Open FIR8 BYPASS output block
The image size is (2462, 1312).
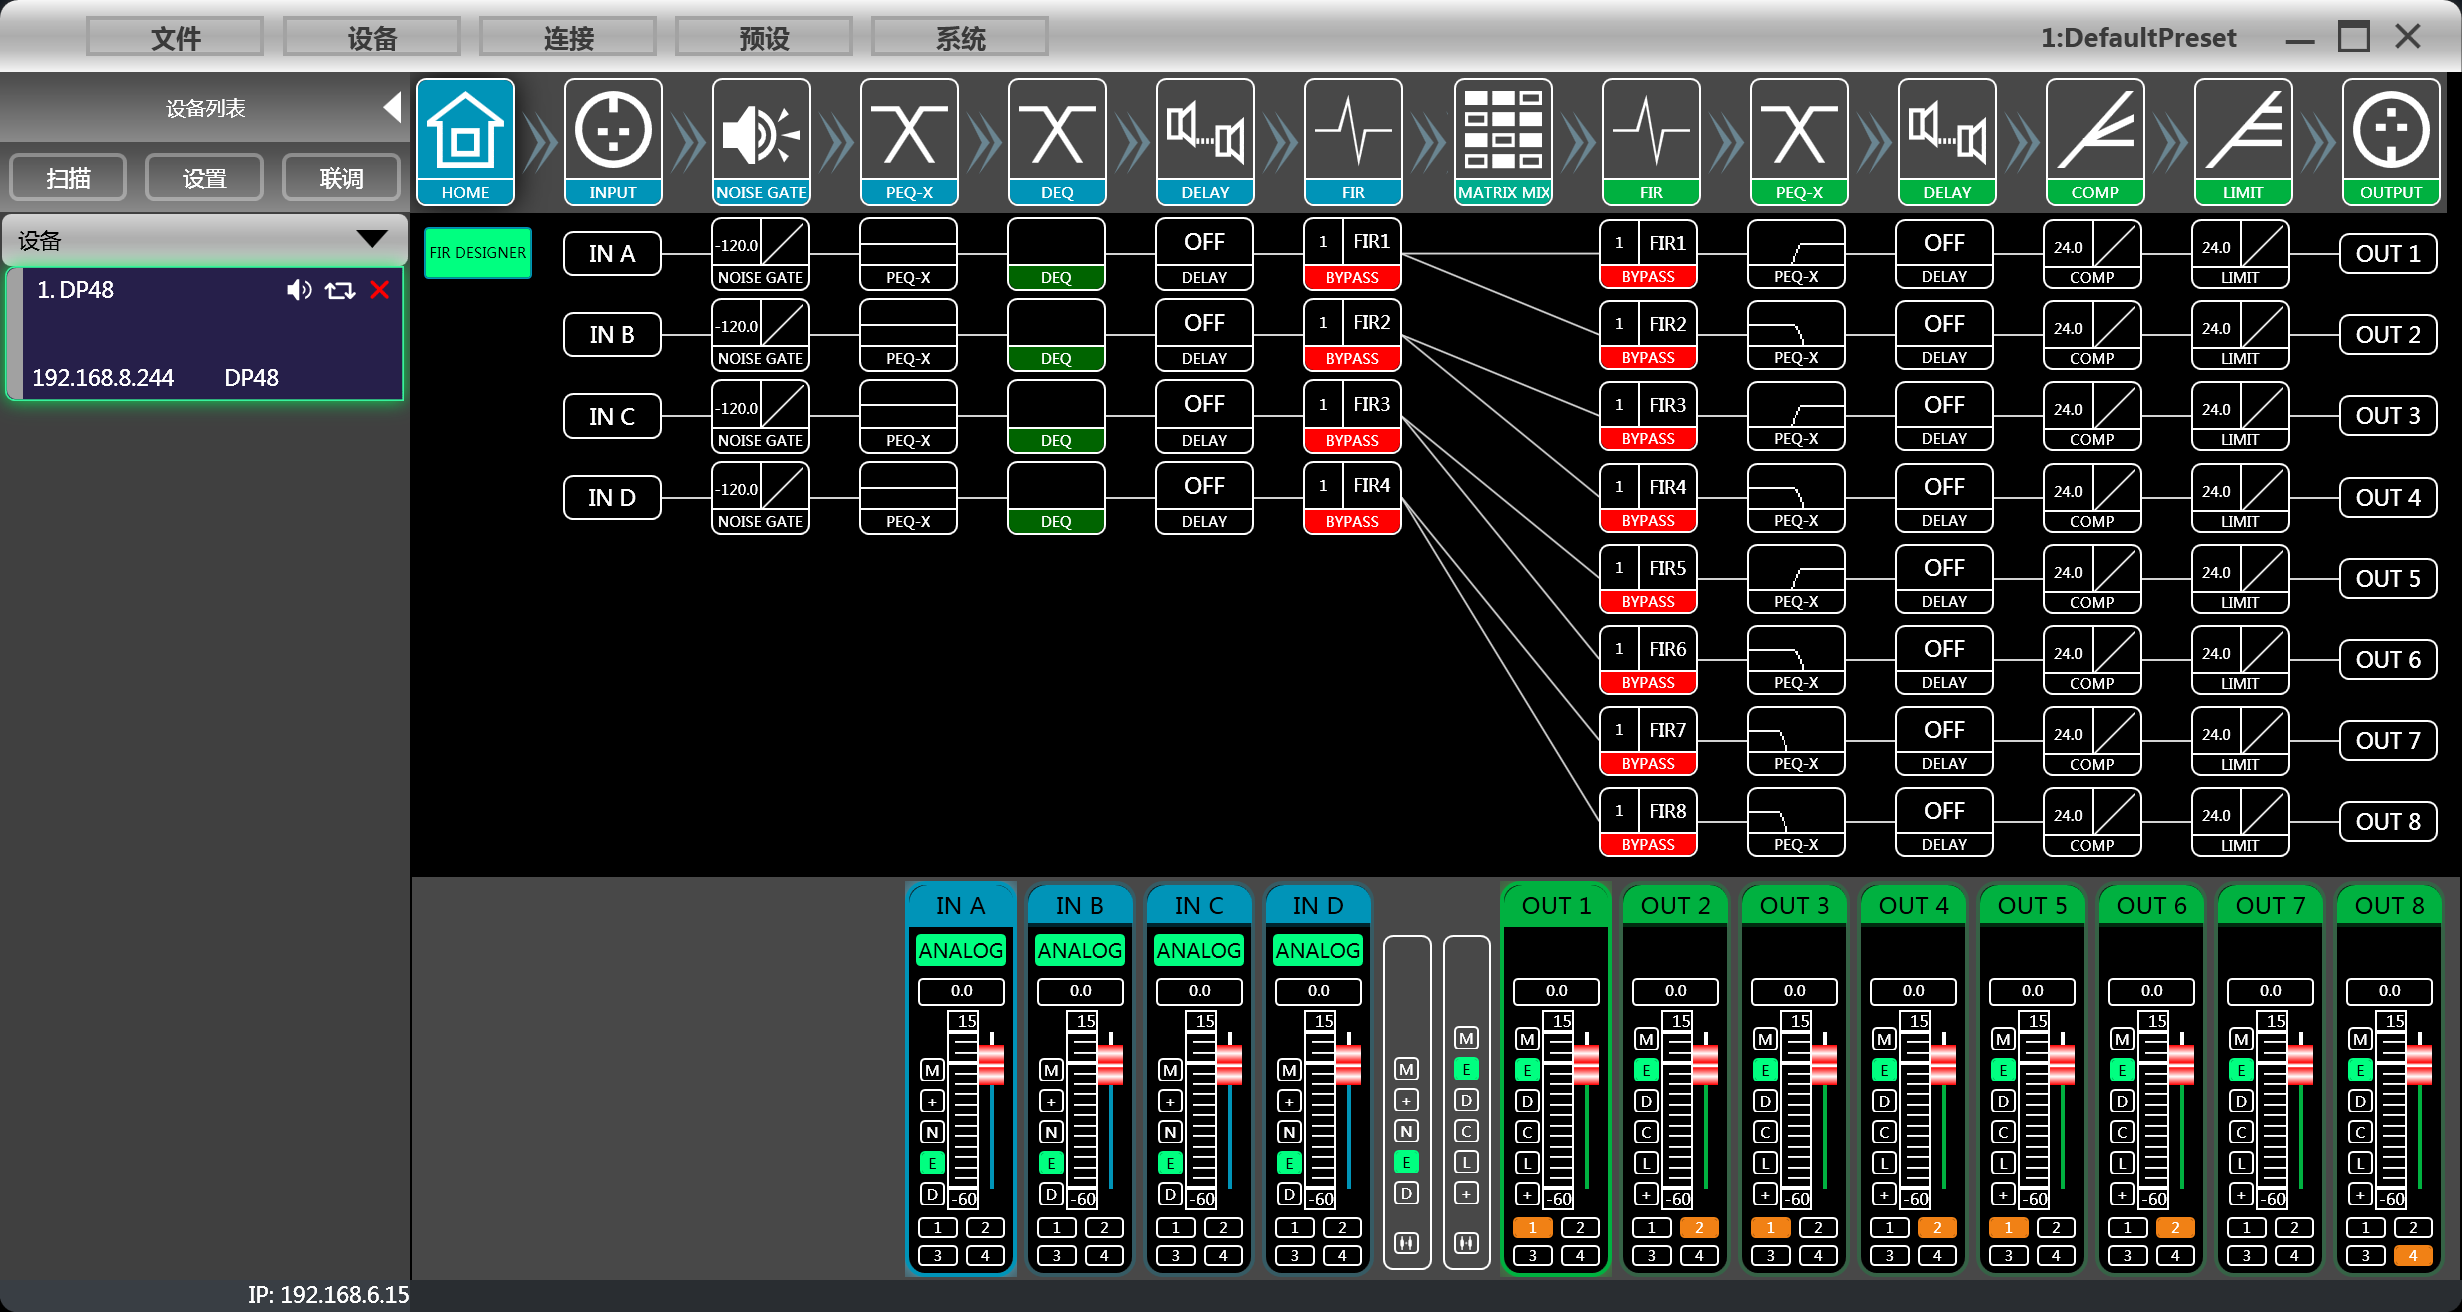1648,822
